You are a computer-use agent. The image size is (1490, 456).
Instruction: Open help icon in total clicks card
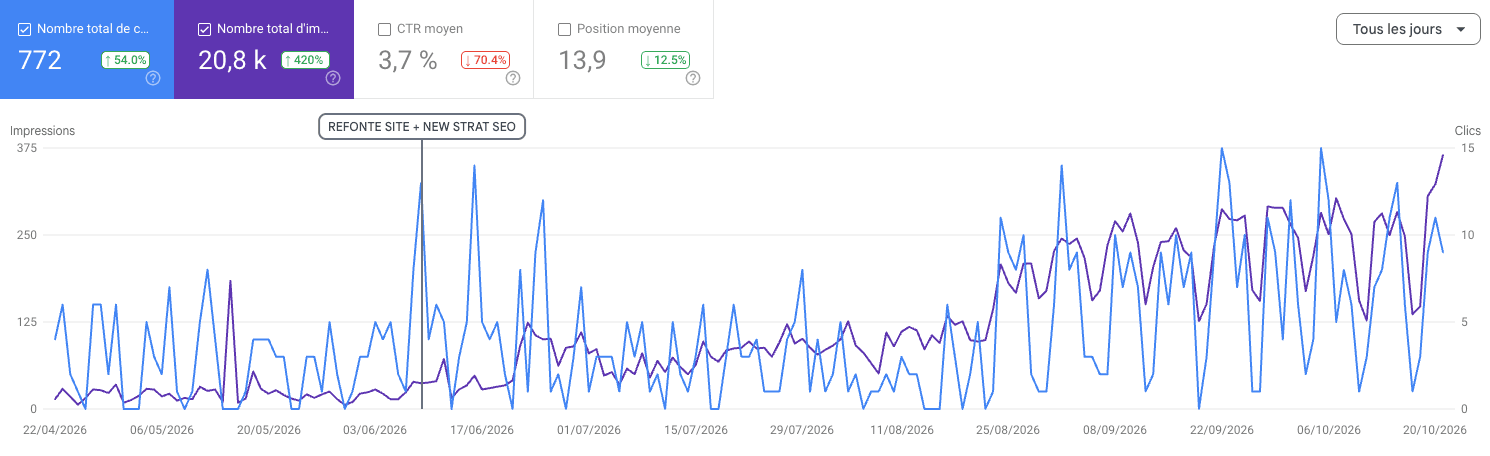(153, 78)
